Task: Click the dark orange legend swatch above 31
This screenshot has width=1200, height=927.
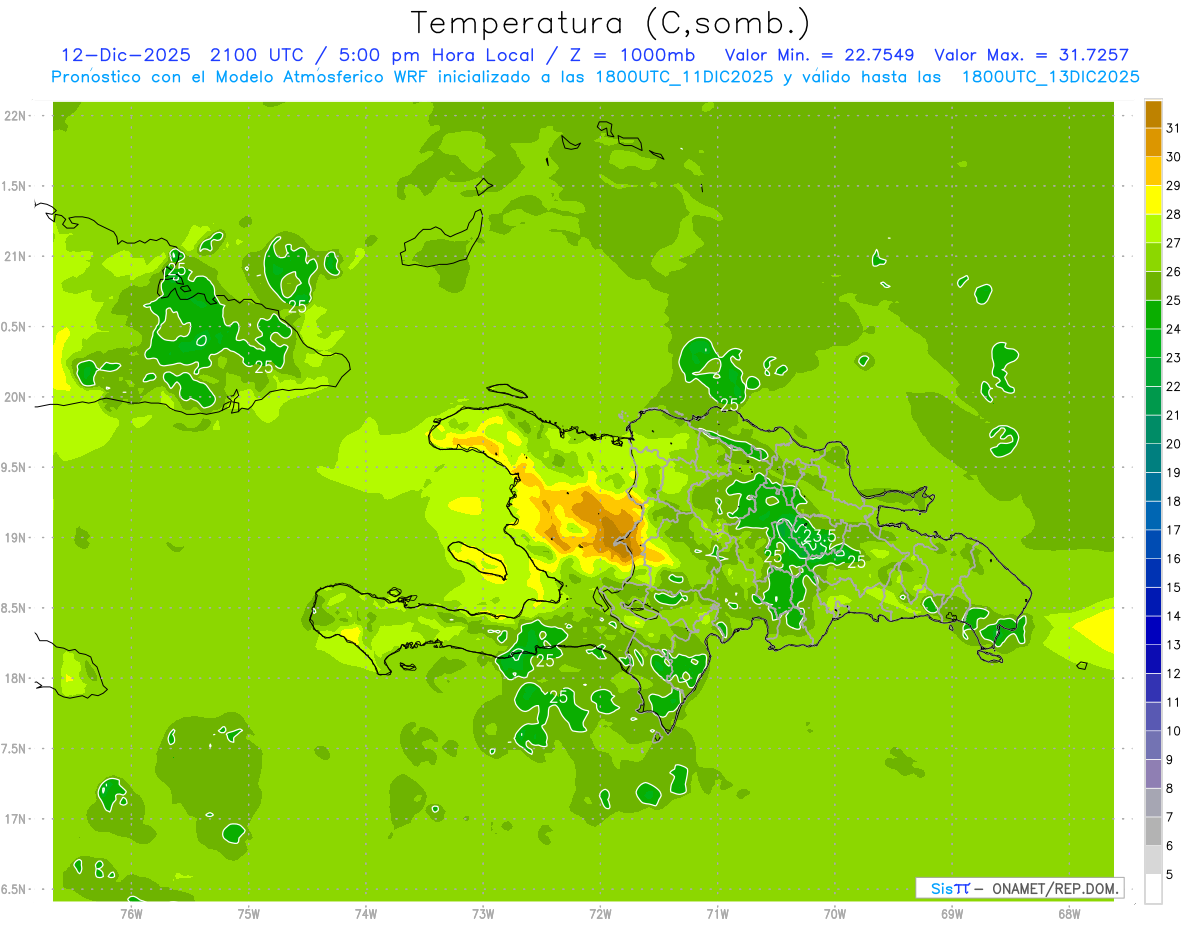Action: pos(1153,113)
